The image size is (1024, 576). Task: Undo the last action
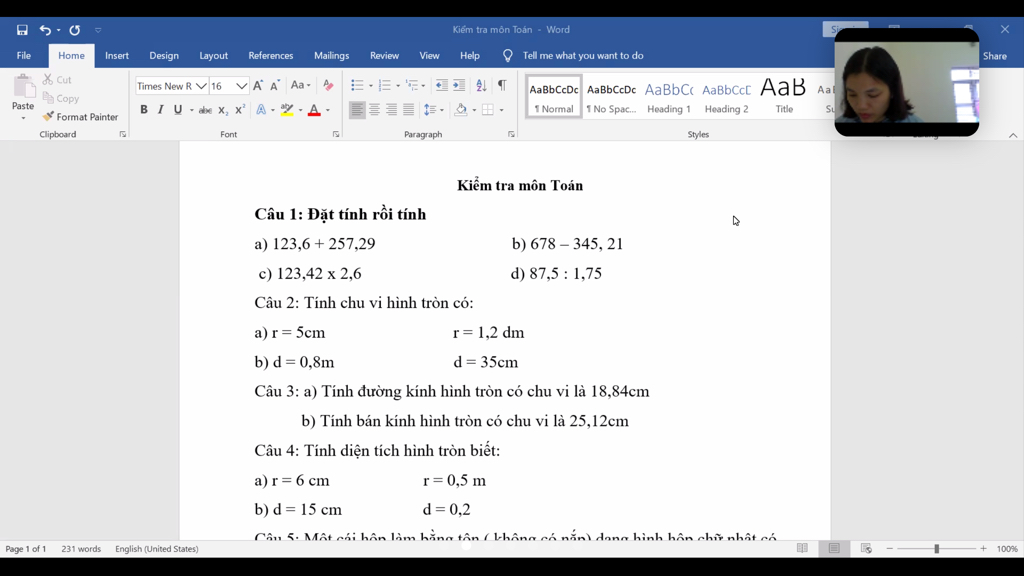click(x=44, y=30)
